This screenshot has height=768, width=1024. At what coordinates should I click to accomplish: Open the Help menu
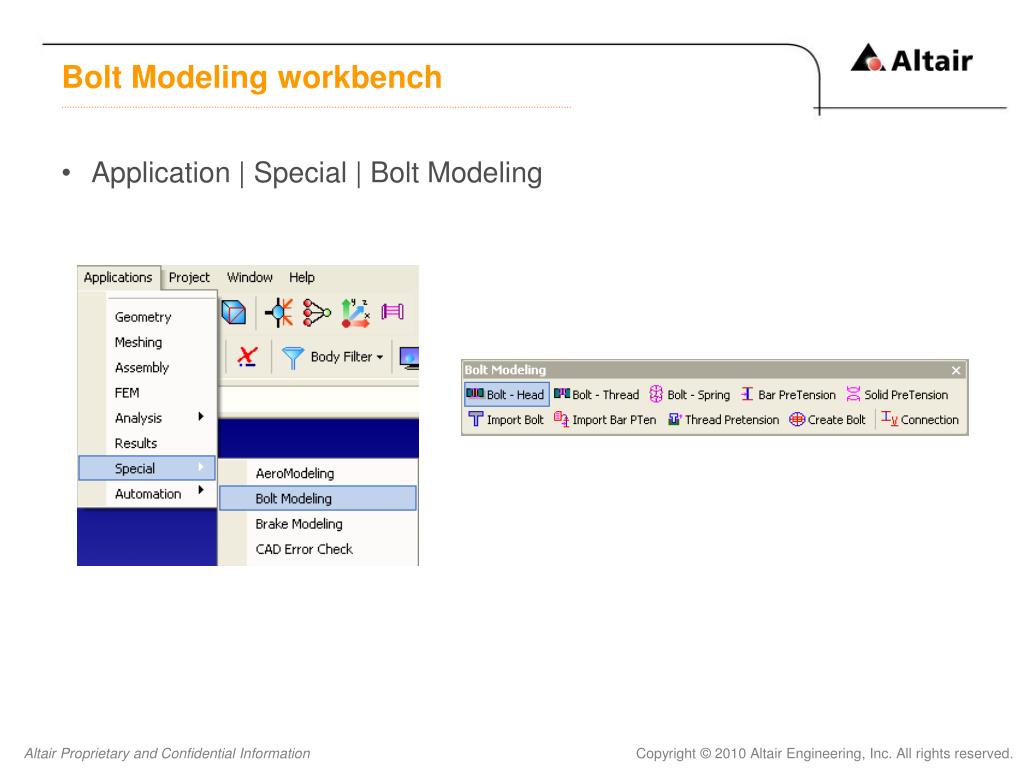[x=302, y=278]
